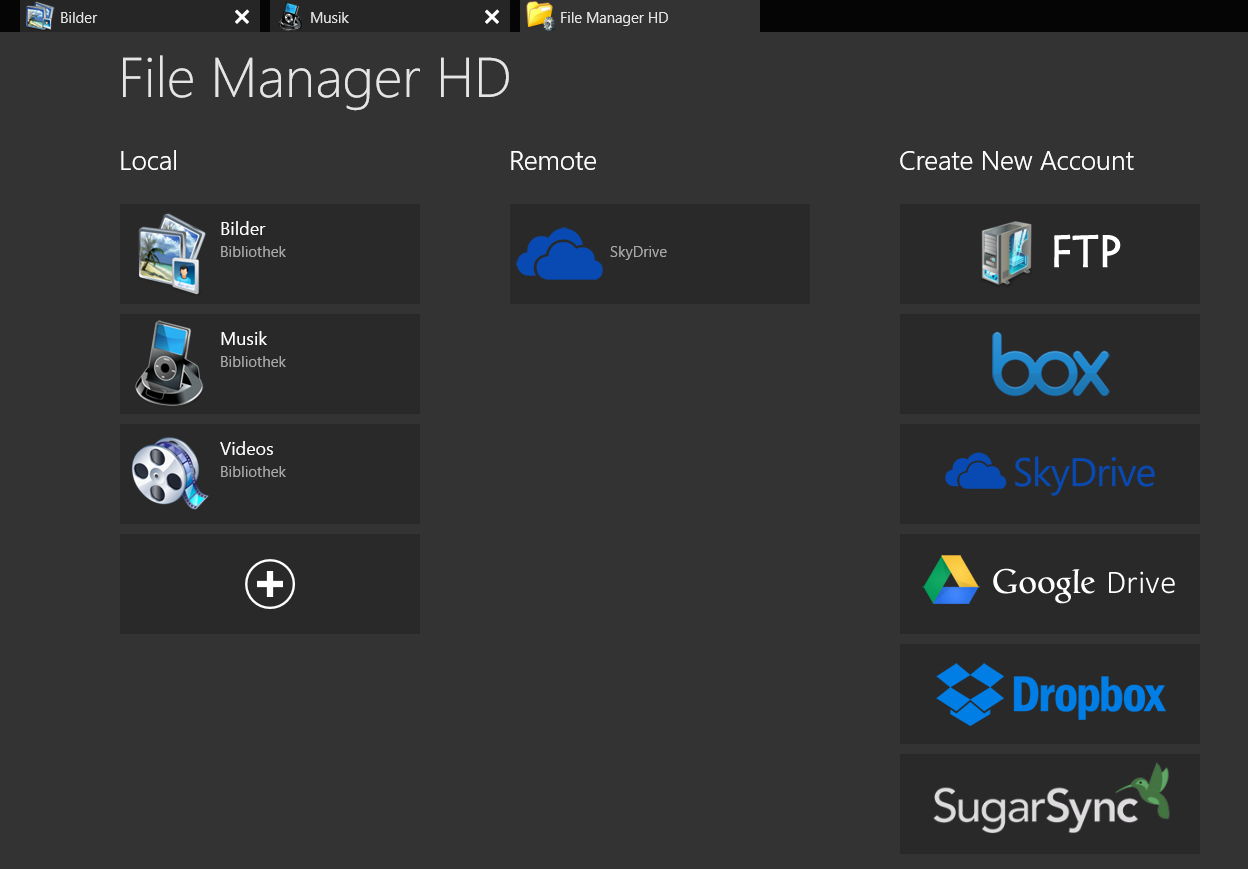1248x869 pixels.
Task: Click the SkyDrive cloud logo under Create New Account
Action: 975,473
